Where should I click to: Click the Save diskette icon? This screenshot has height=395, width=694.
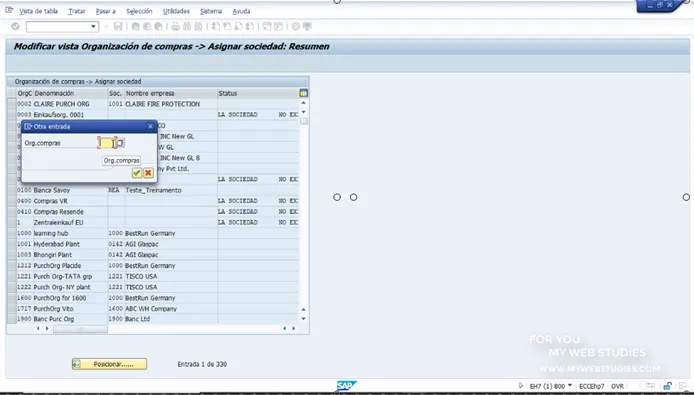pos(118,27)
